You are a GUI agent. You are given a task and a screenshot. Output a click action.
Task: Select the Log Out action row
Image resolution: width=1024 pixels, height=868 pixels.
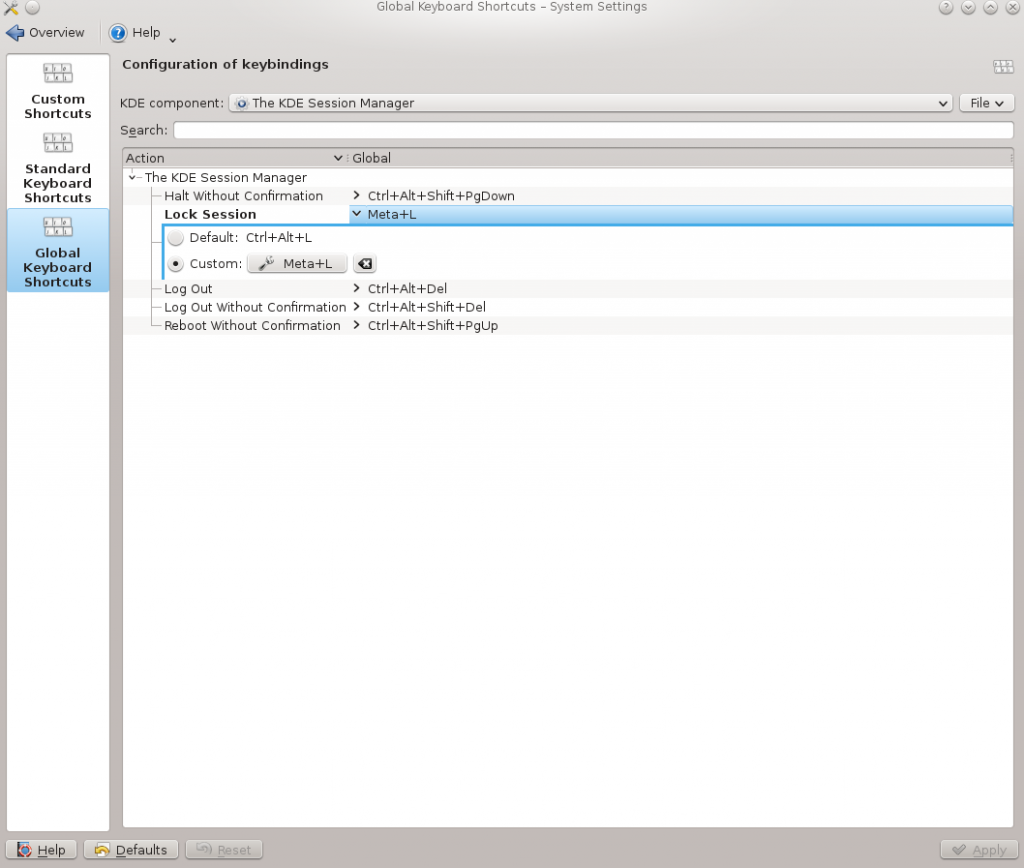click(188, 289)
